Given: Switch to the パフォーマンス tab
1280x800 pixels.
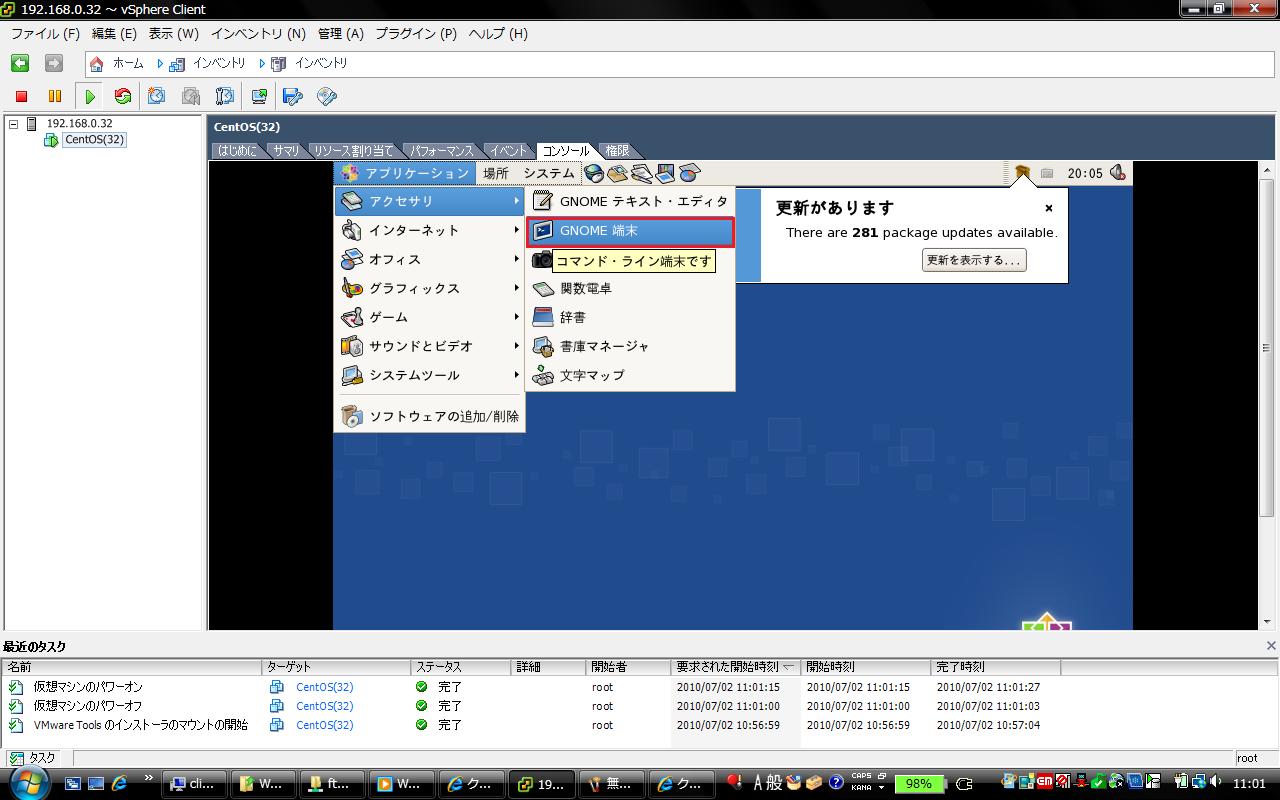Looking at the screenshot, I should click(x=441, y=151).
